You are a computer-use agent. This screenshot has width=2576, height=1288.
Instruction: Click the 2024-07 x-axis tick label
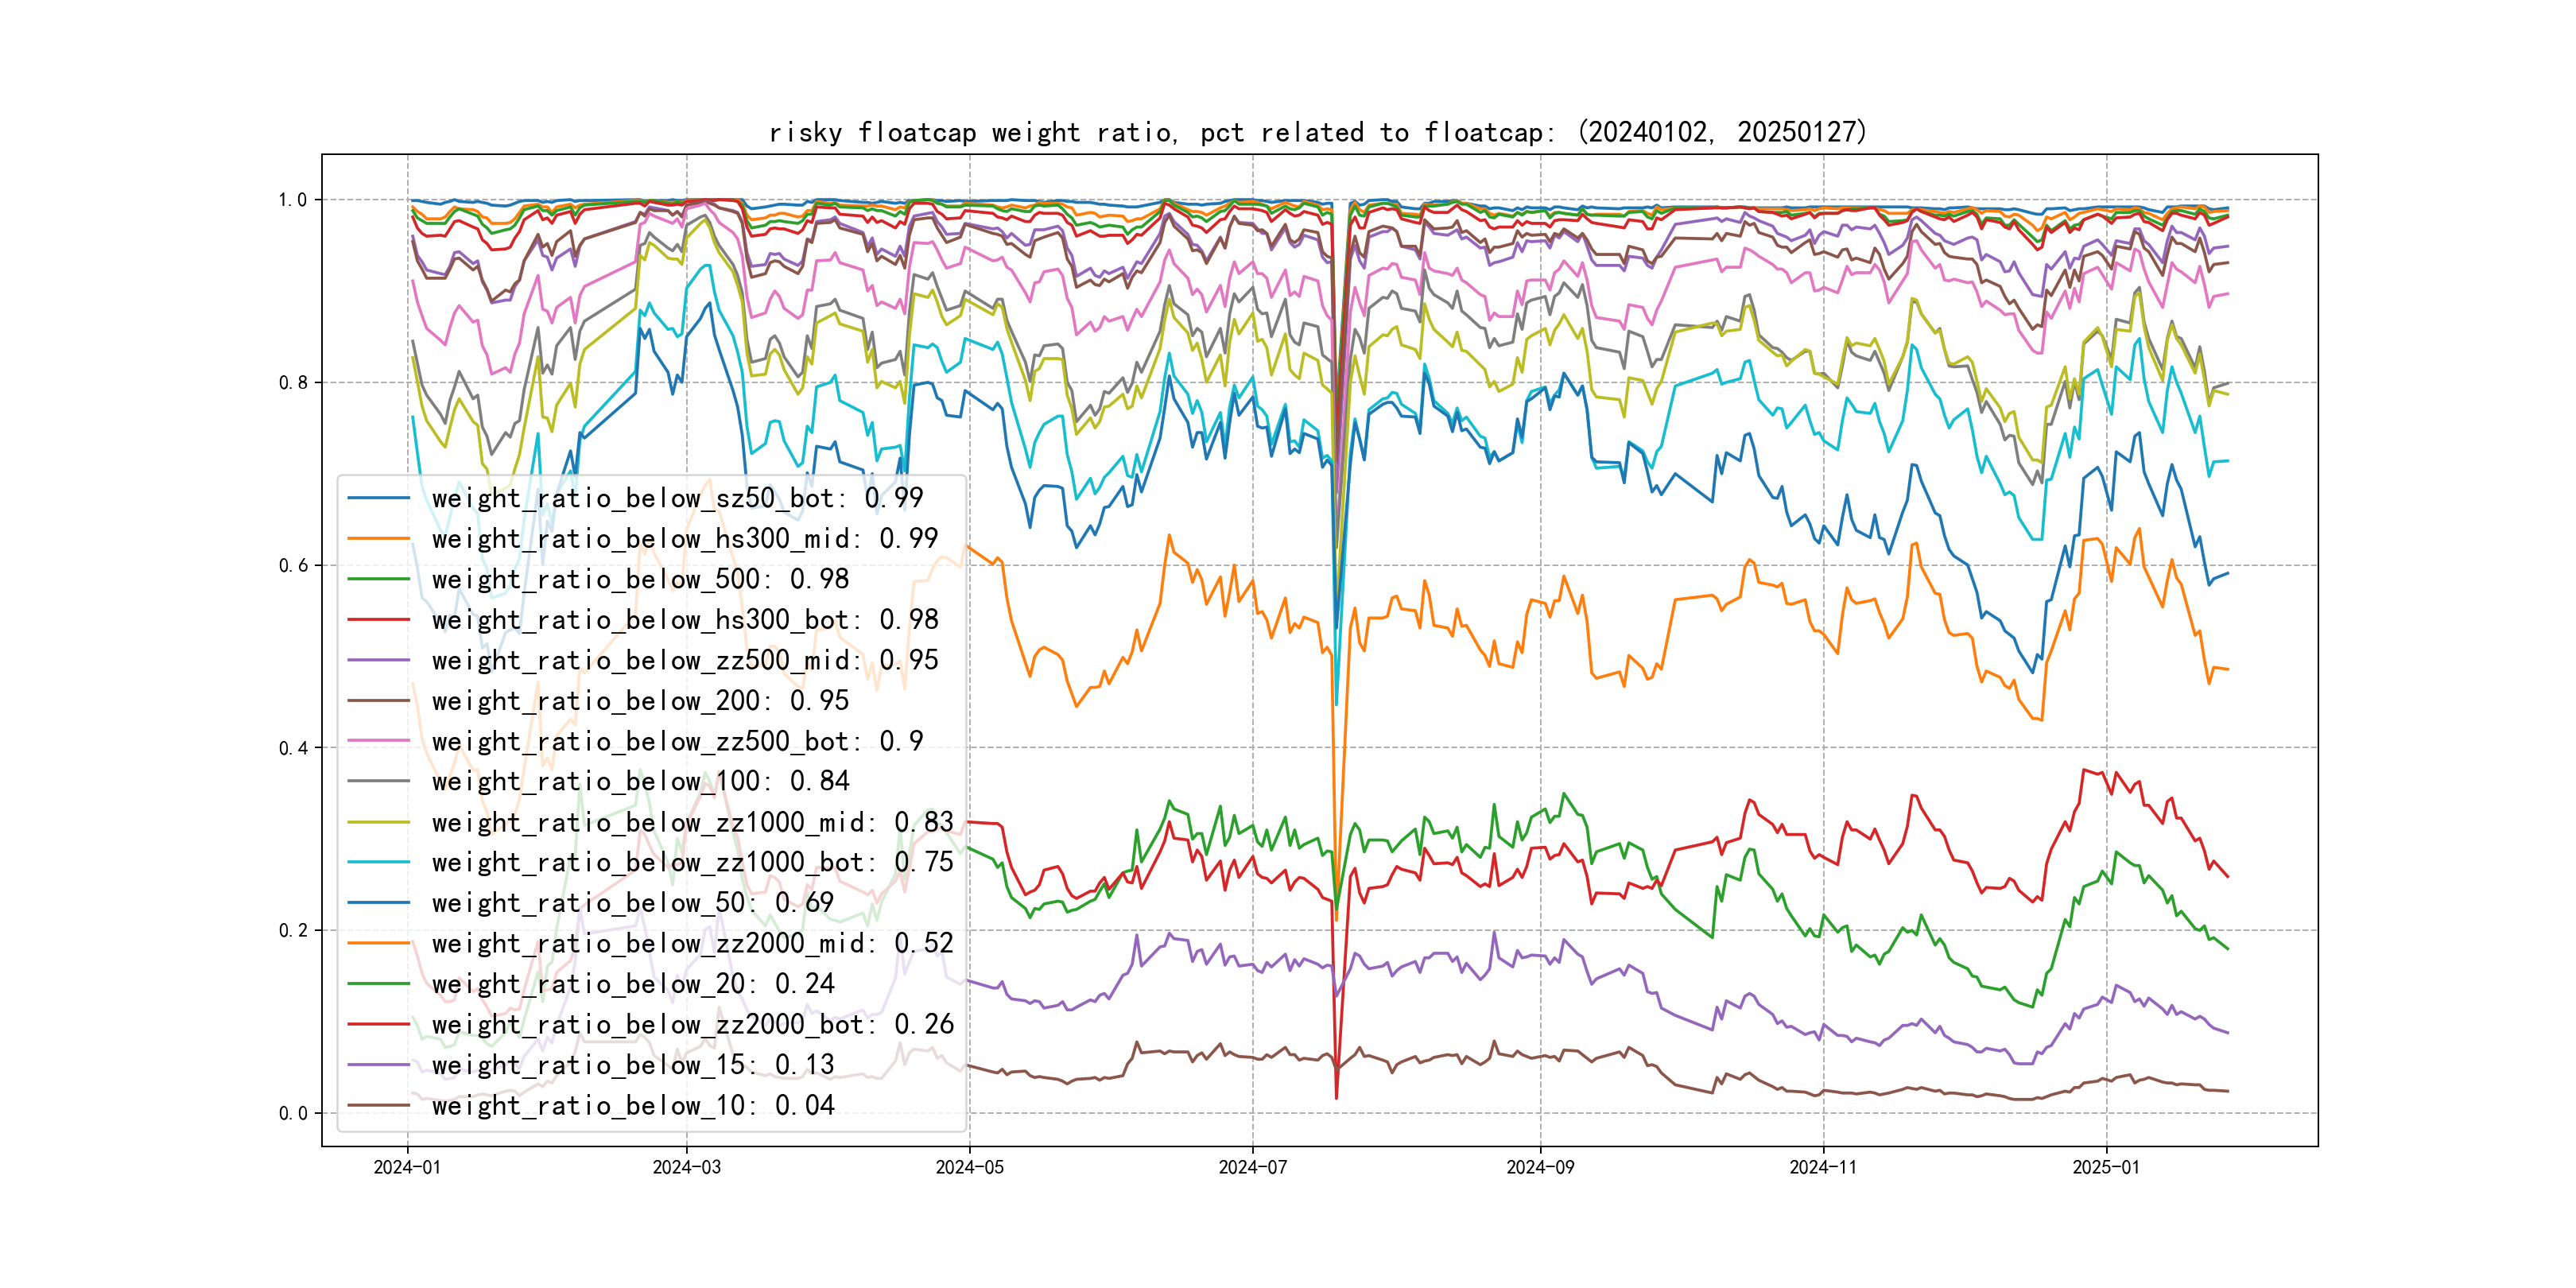[x=1252, y=1167]
